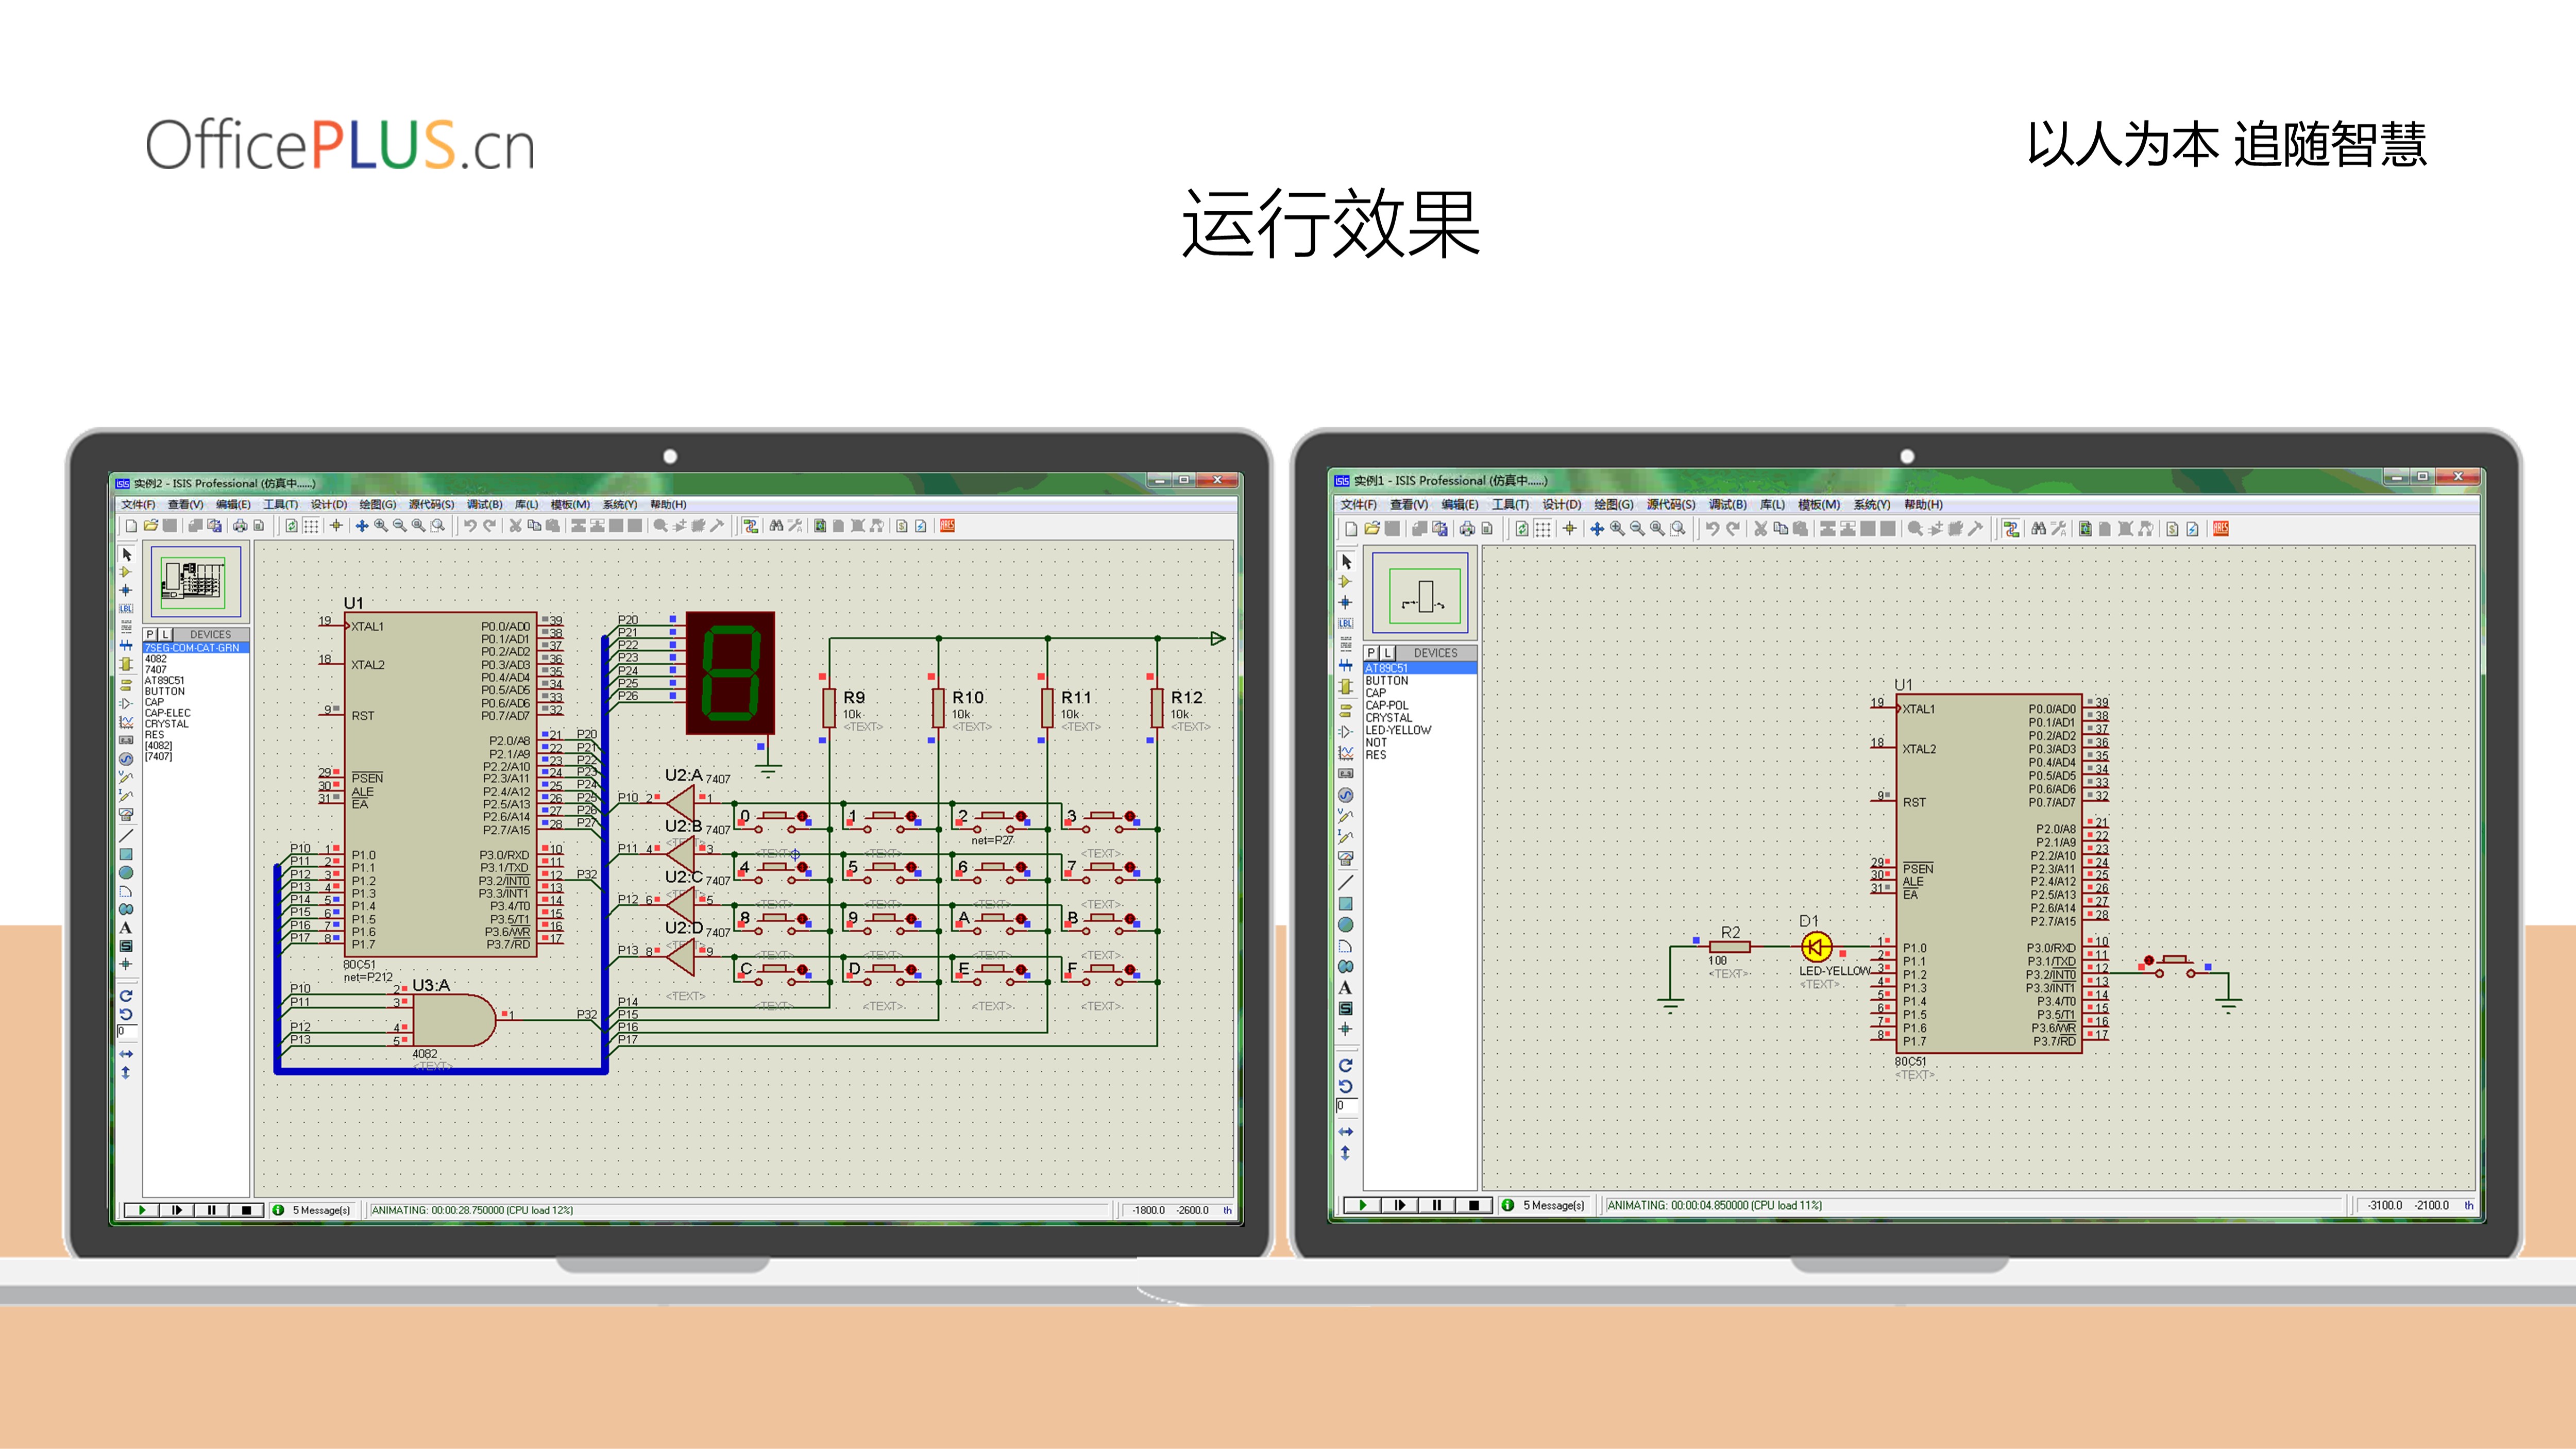Click Pan/Center blue arrows icon in 实例2
Viewport: 2576px width, 1449px height.
click(362, 526)
